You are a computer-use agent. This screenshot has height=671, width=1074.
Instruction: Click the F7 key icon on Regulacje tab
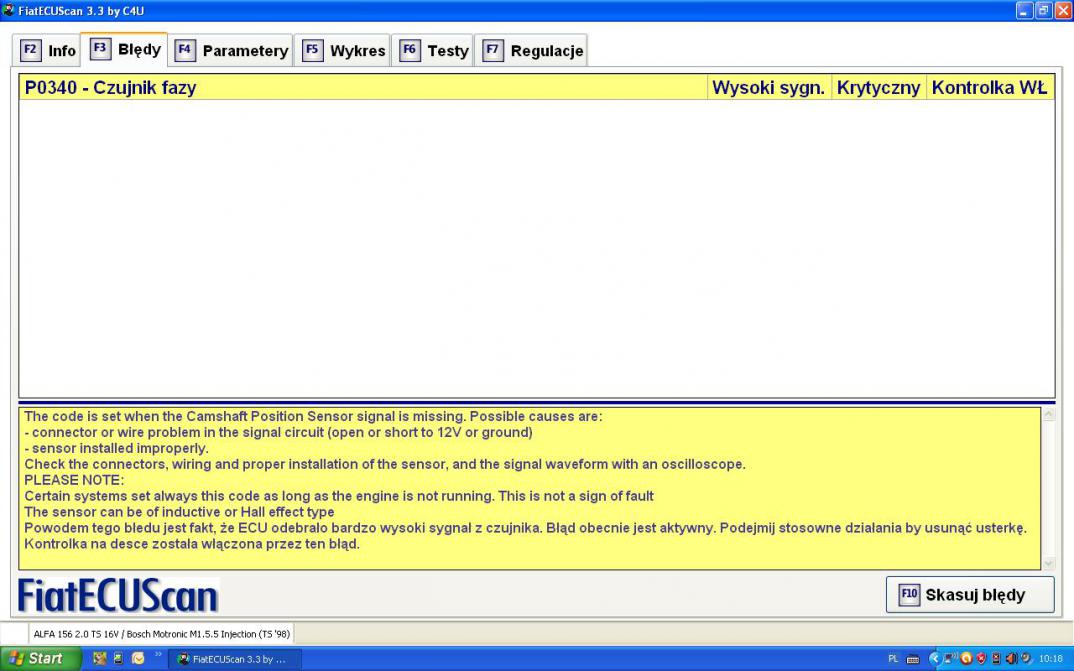click(x=493, y=50)
